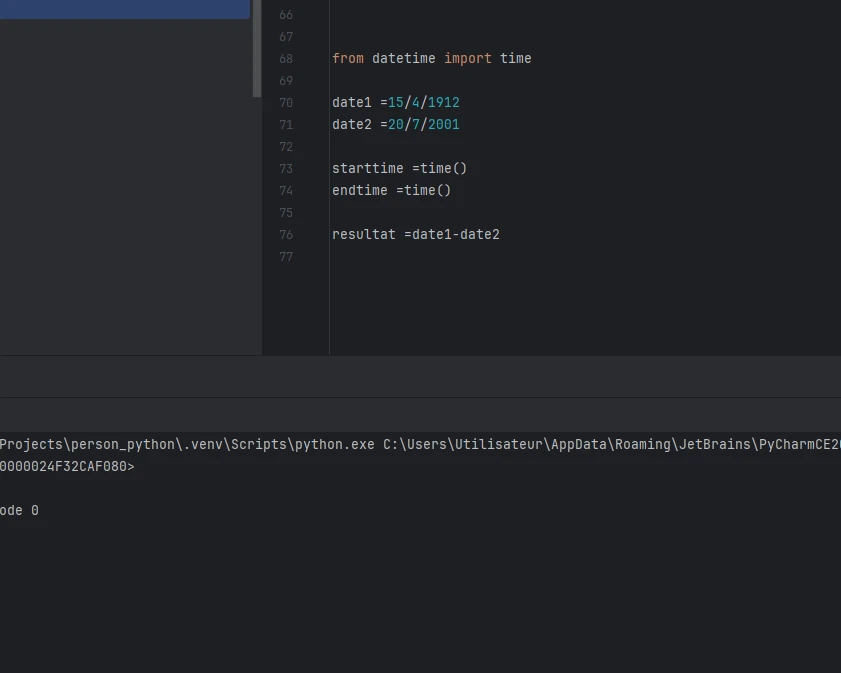Click the project panel vertical scrollbar
The image size is (841, 673).
point(257,48)
